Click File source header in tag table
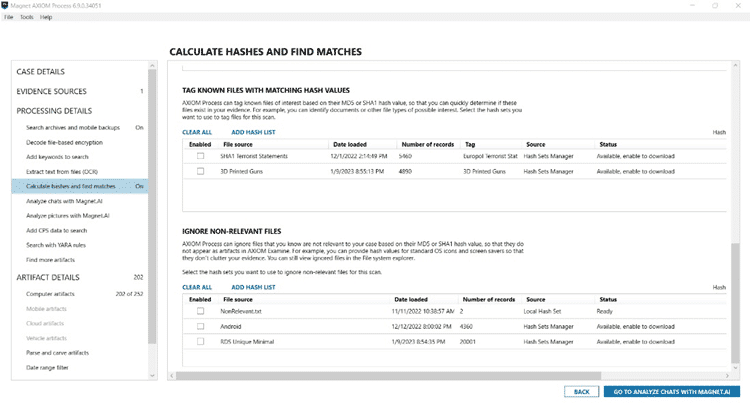Screen dimensions: 750x403 238,144
